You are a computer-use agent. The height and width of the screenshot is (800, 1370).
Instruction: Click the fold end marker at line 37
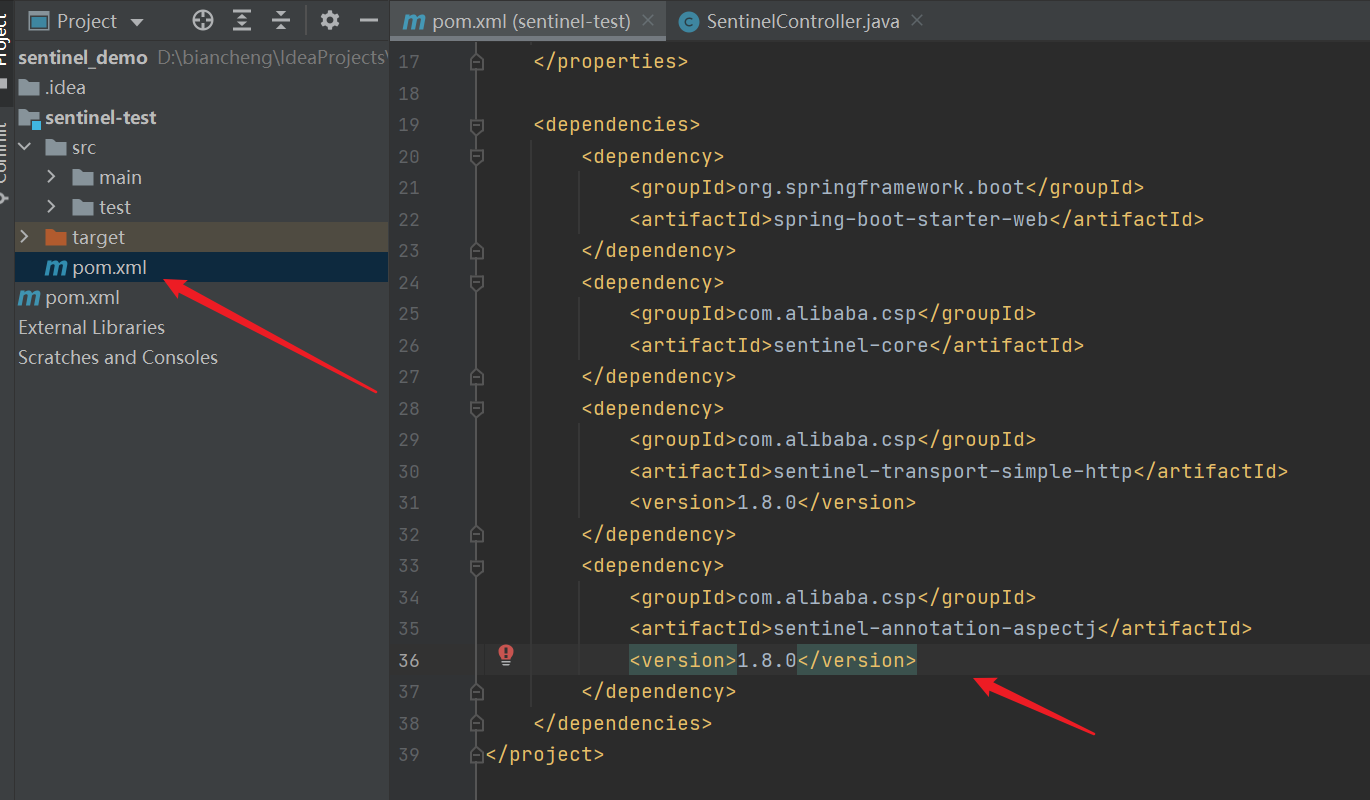pyautogui.click(x=476, y=692)
